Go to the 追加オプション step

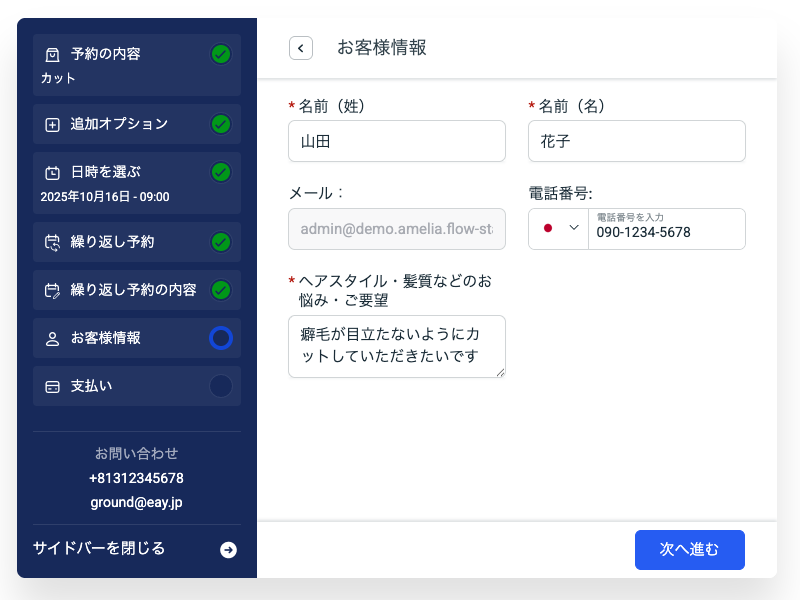(x=119, y=125)
